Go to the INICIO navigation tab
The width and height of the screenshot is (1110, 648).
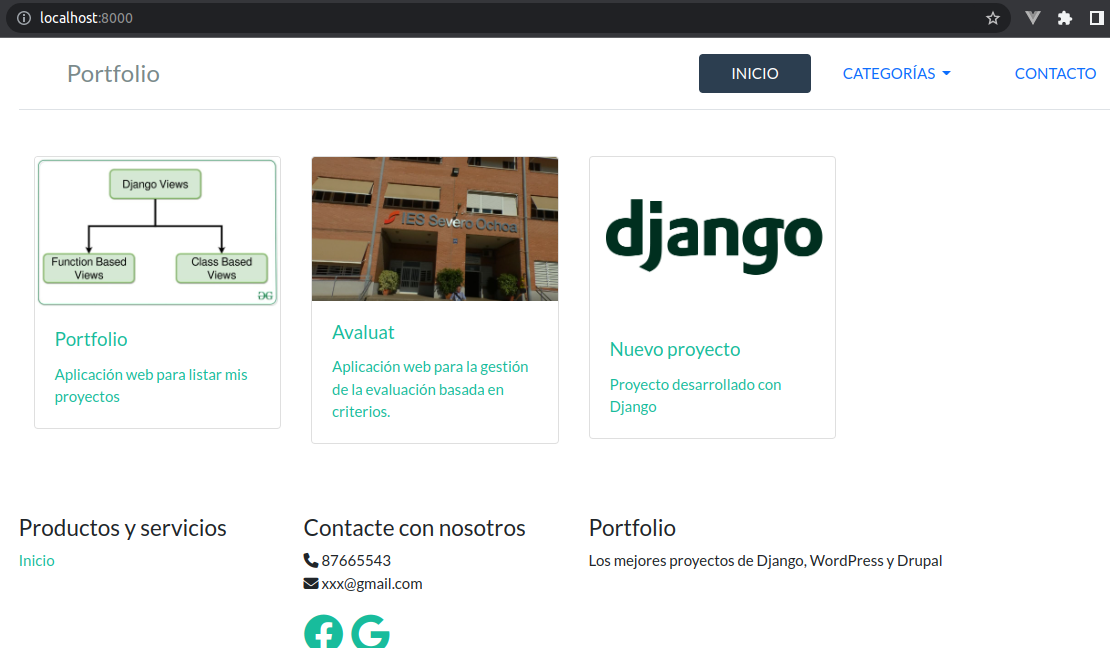(754, 73)
